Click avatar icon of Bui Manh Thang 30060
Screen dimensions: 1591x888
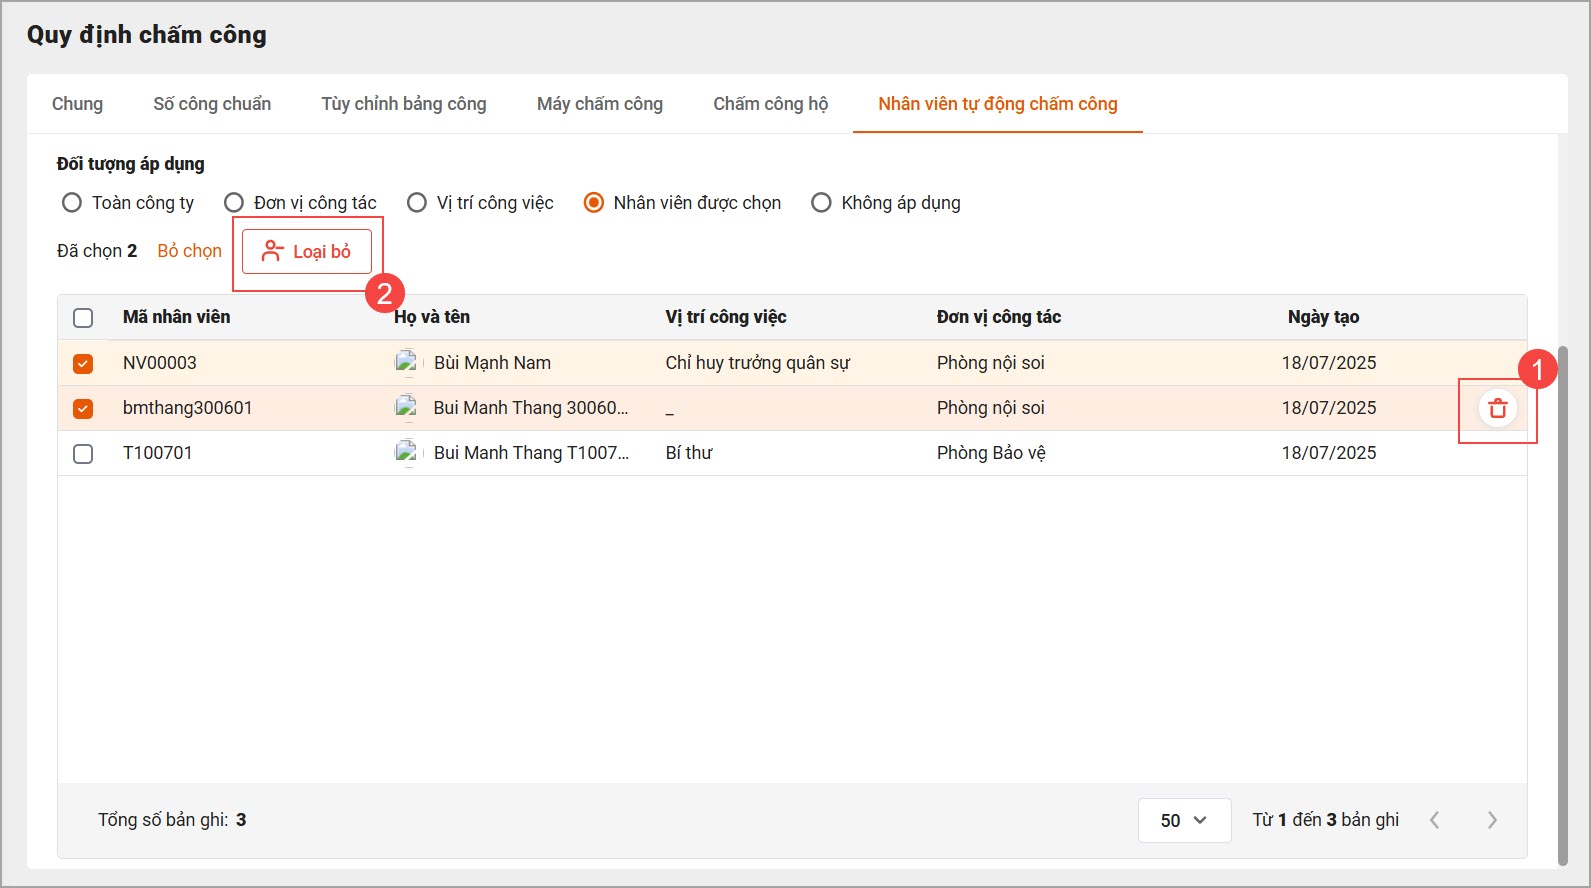pos(406,408)
